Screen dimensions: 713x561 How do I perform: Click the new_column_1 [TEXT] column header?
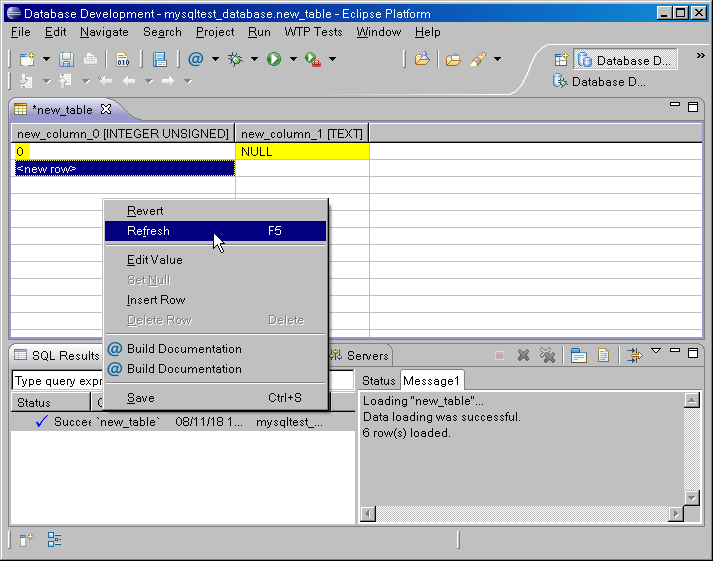point(302,133)
